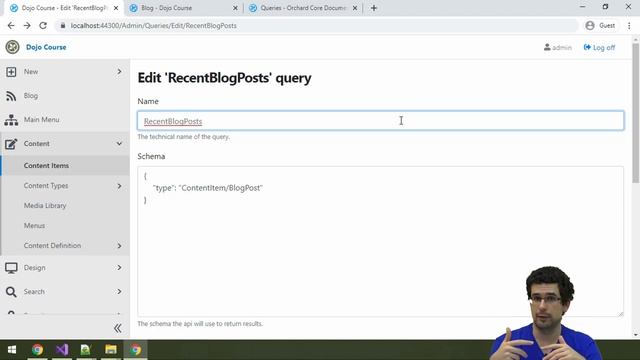This screenshot has width=640, height=360.
Task: Expand the New menu chevron
Action: [119, 71]
